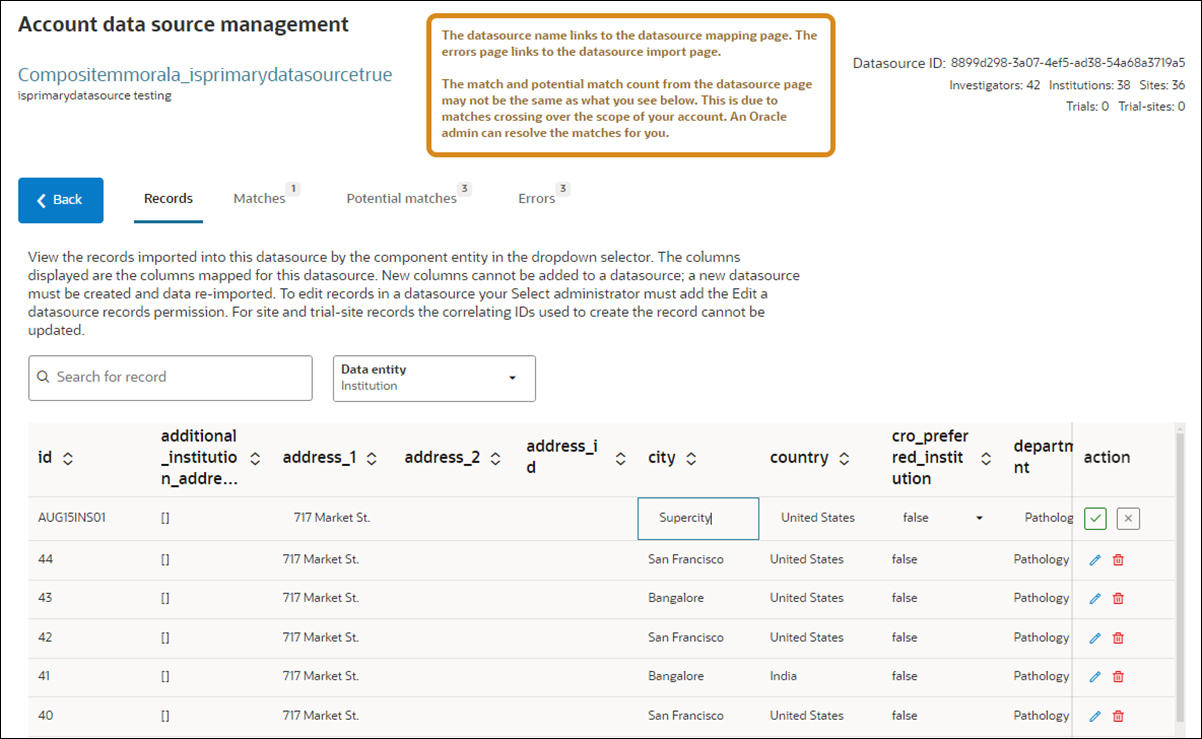Click the Datasource ID value
The width and height of the screenshot is (1202, 739).
[x=1067, y=63]
